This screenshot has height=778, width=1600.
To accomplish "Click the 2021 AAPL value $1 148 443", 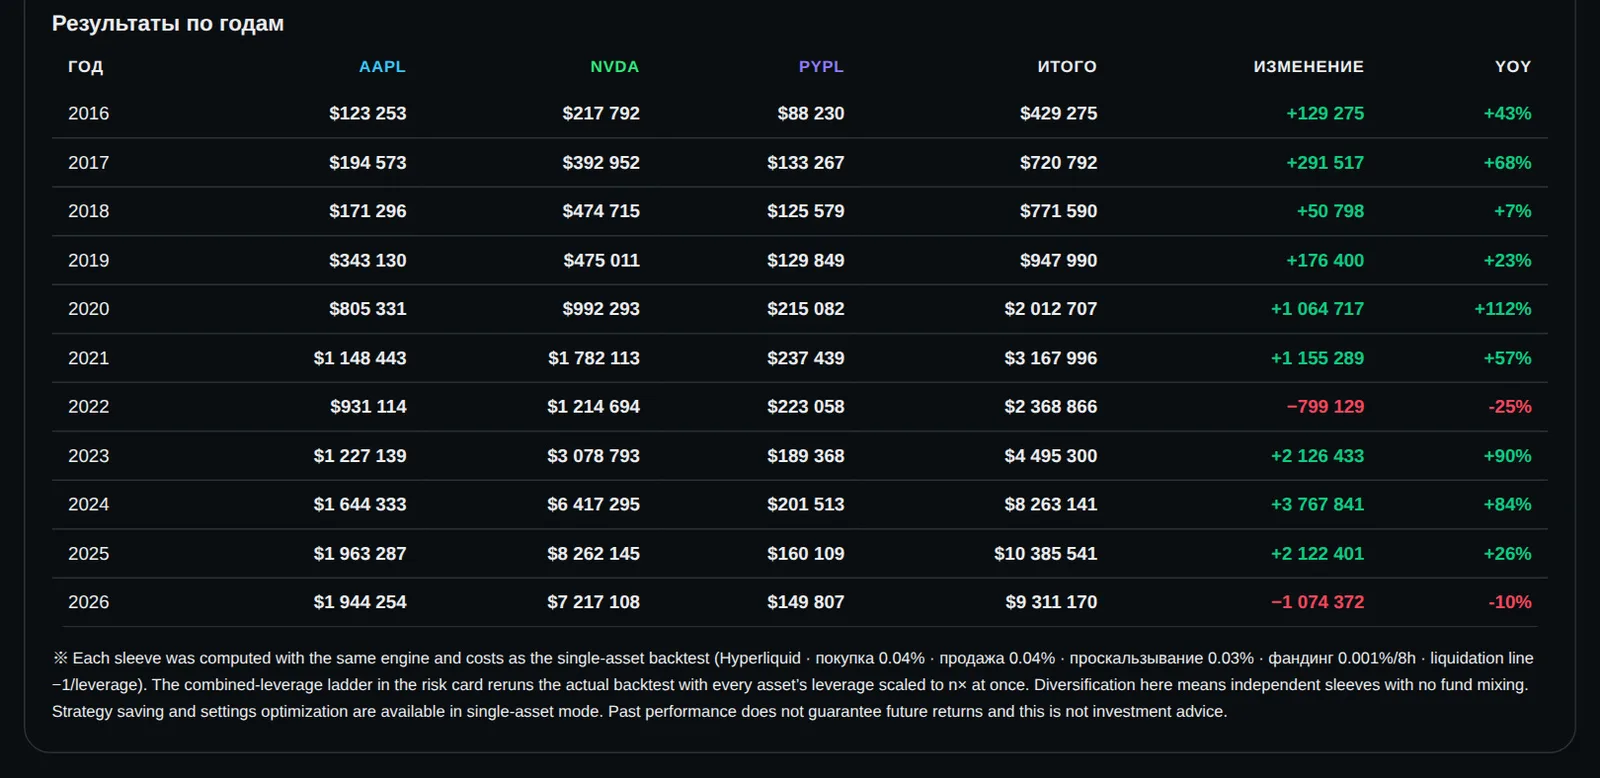I will 360,358.
